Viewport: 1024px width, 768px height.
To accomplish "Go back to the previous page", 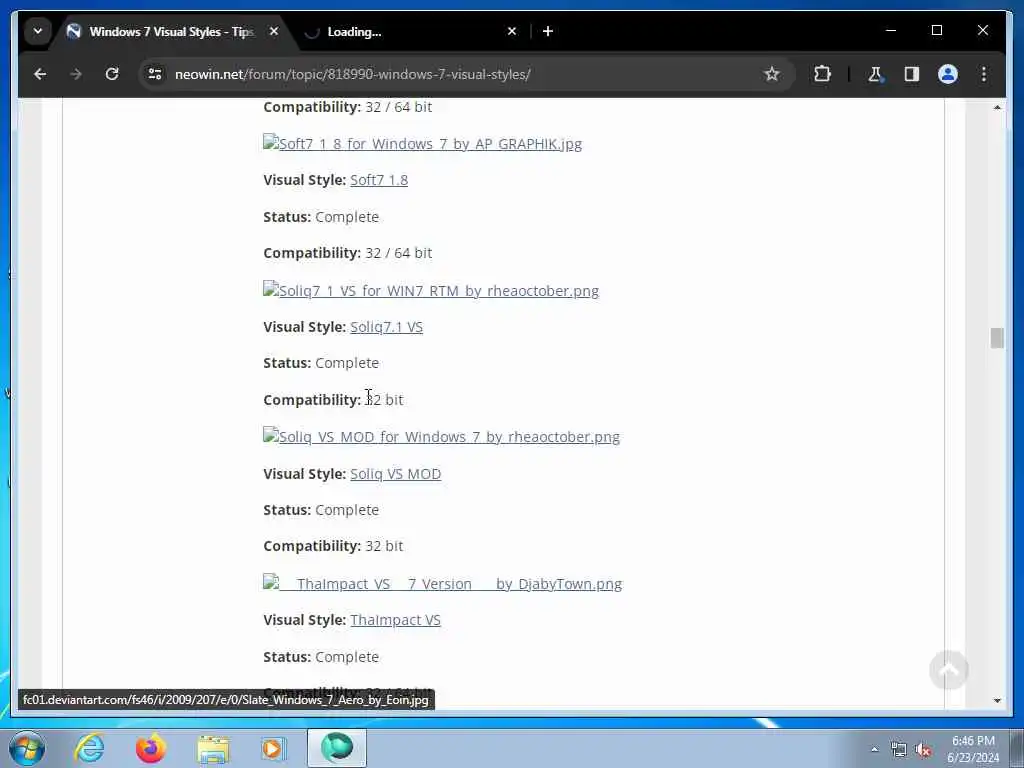I will pos(40,74).
